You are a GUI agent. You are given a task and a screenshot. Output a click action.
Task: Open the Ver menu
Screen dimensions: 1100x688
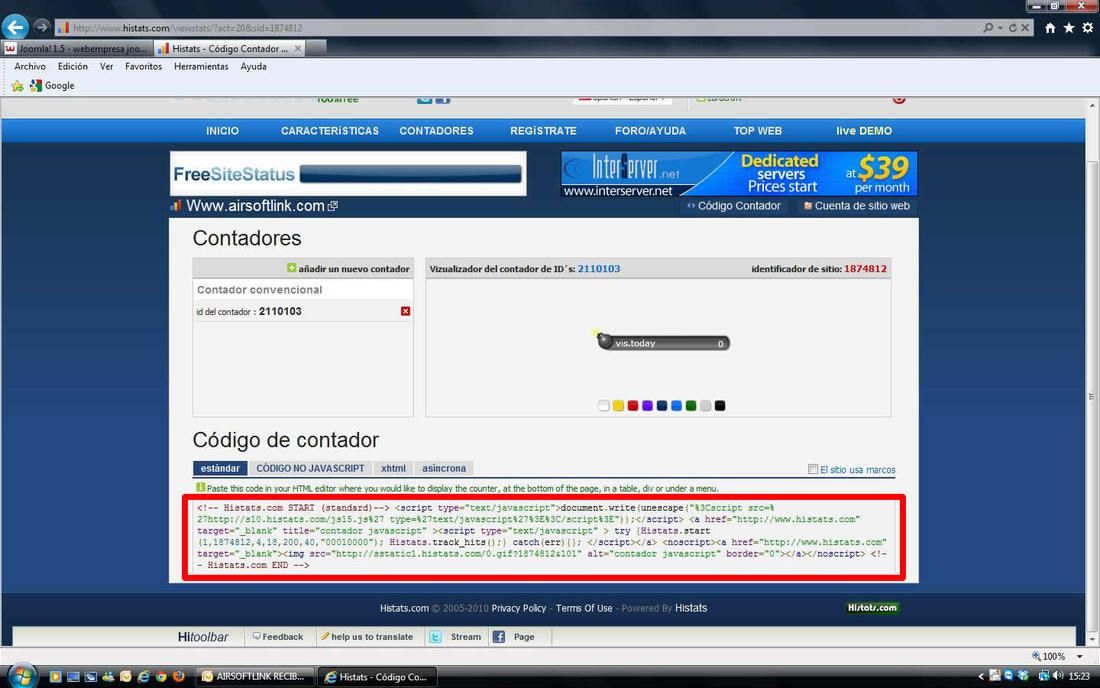[x=107, y=67]
